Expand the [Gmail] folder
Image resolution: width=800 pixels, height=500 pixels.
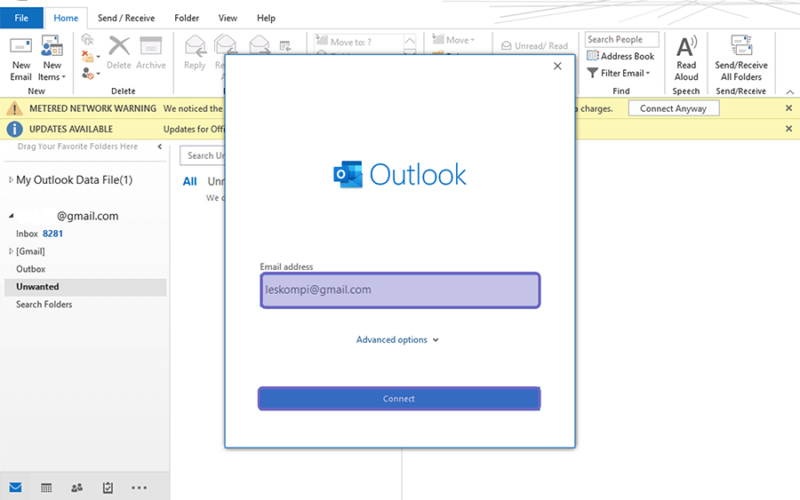[11, 251]
